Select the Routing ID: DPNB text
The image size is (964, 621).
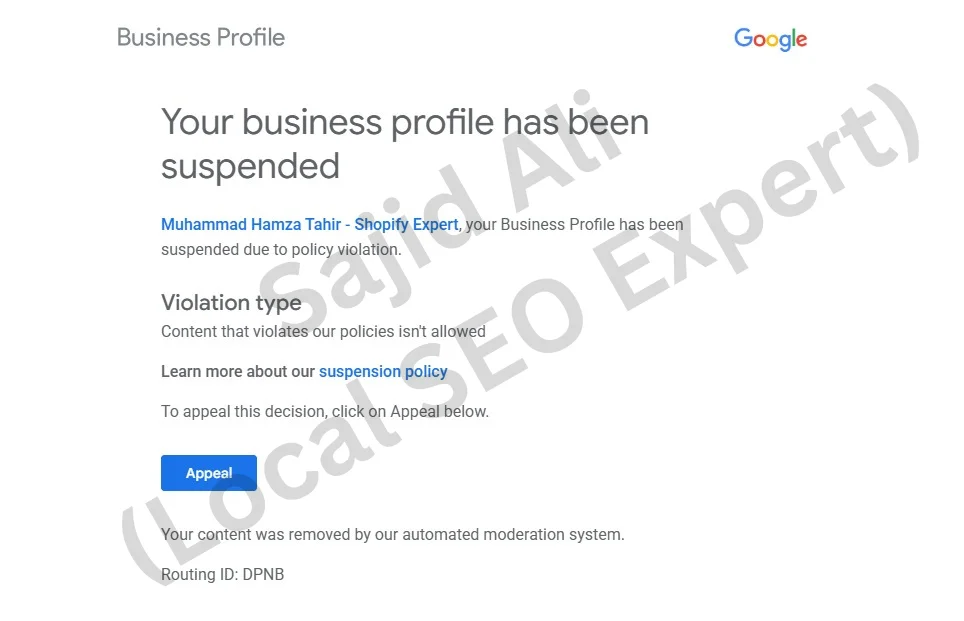tap(222, 574)
